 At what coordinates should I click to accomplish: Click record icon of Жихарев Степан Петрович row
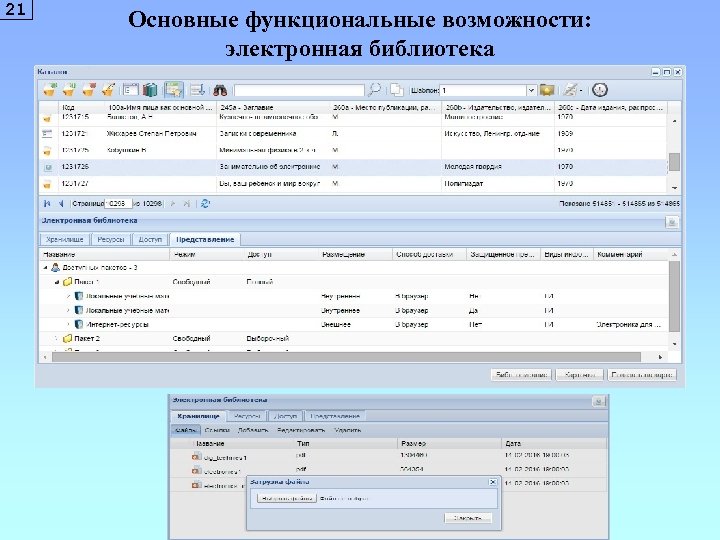click(47, 134)
